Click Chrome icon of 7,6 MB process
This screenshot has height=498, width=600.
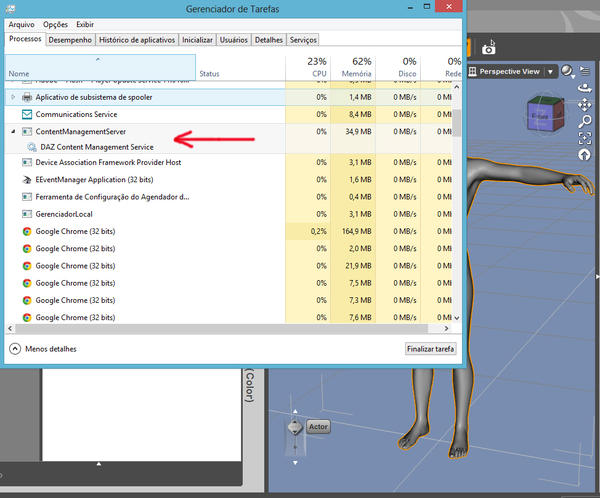point(27,317)
